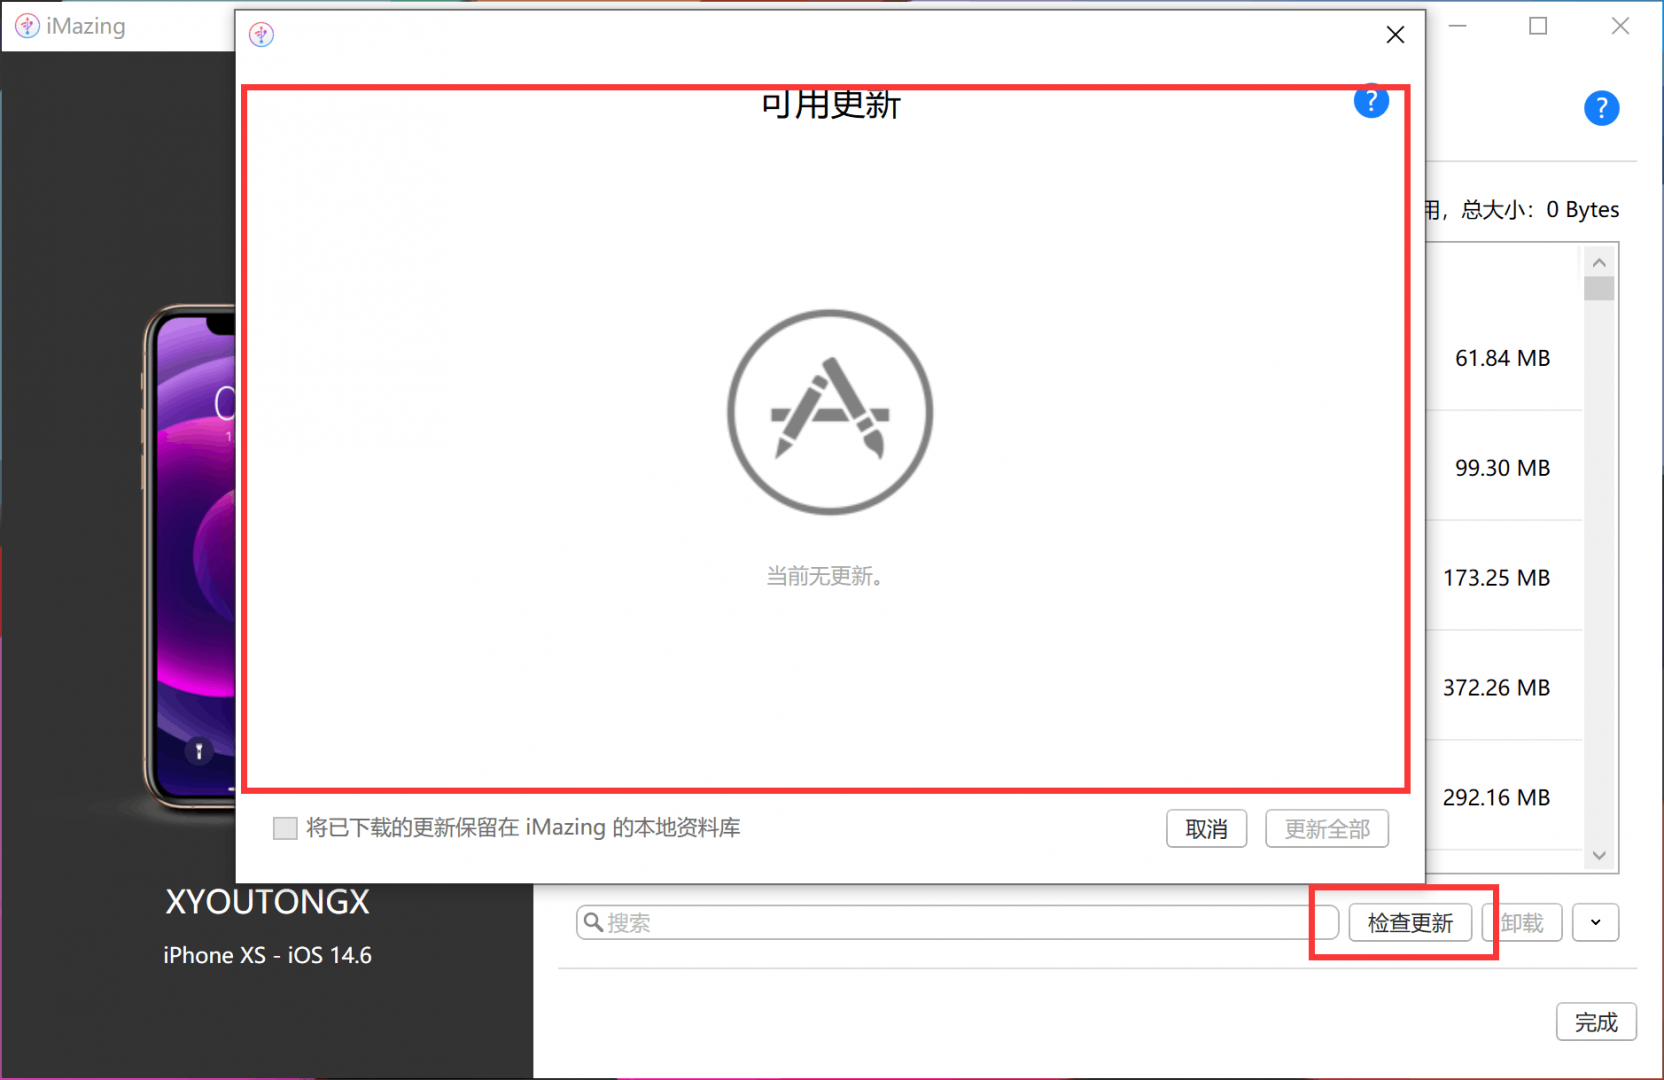Image resolution: width=1664 pixels, height=1080 pixels.
Task: Minimize the iMazing main window
Action: pos(1458,26)
